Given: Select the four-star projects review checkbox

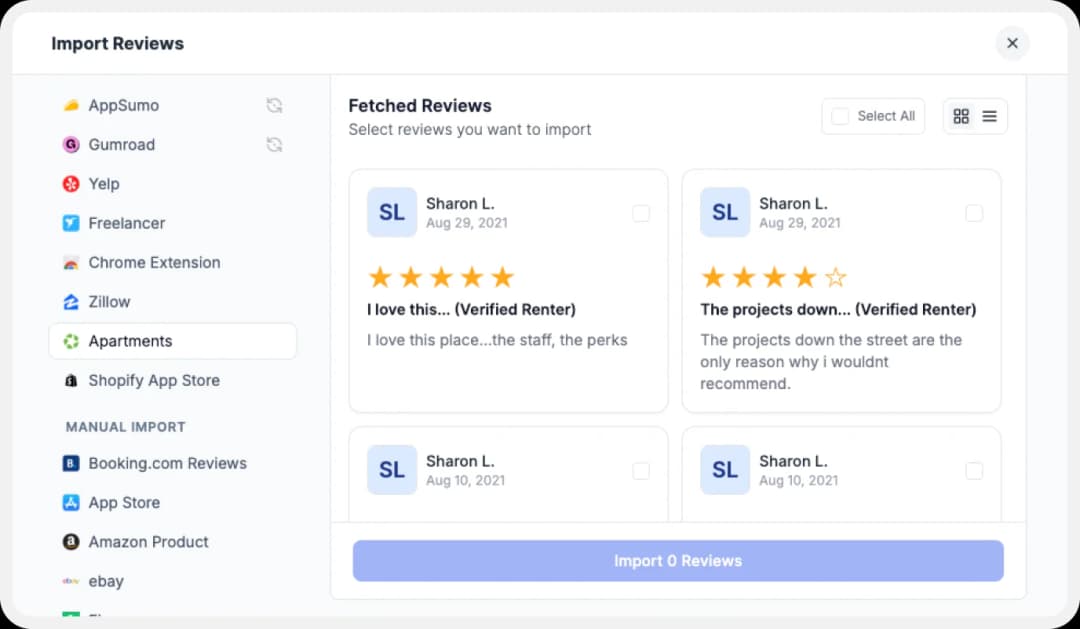Looking at the screenshot, I should [x=974, y=213].
